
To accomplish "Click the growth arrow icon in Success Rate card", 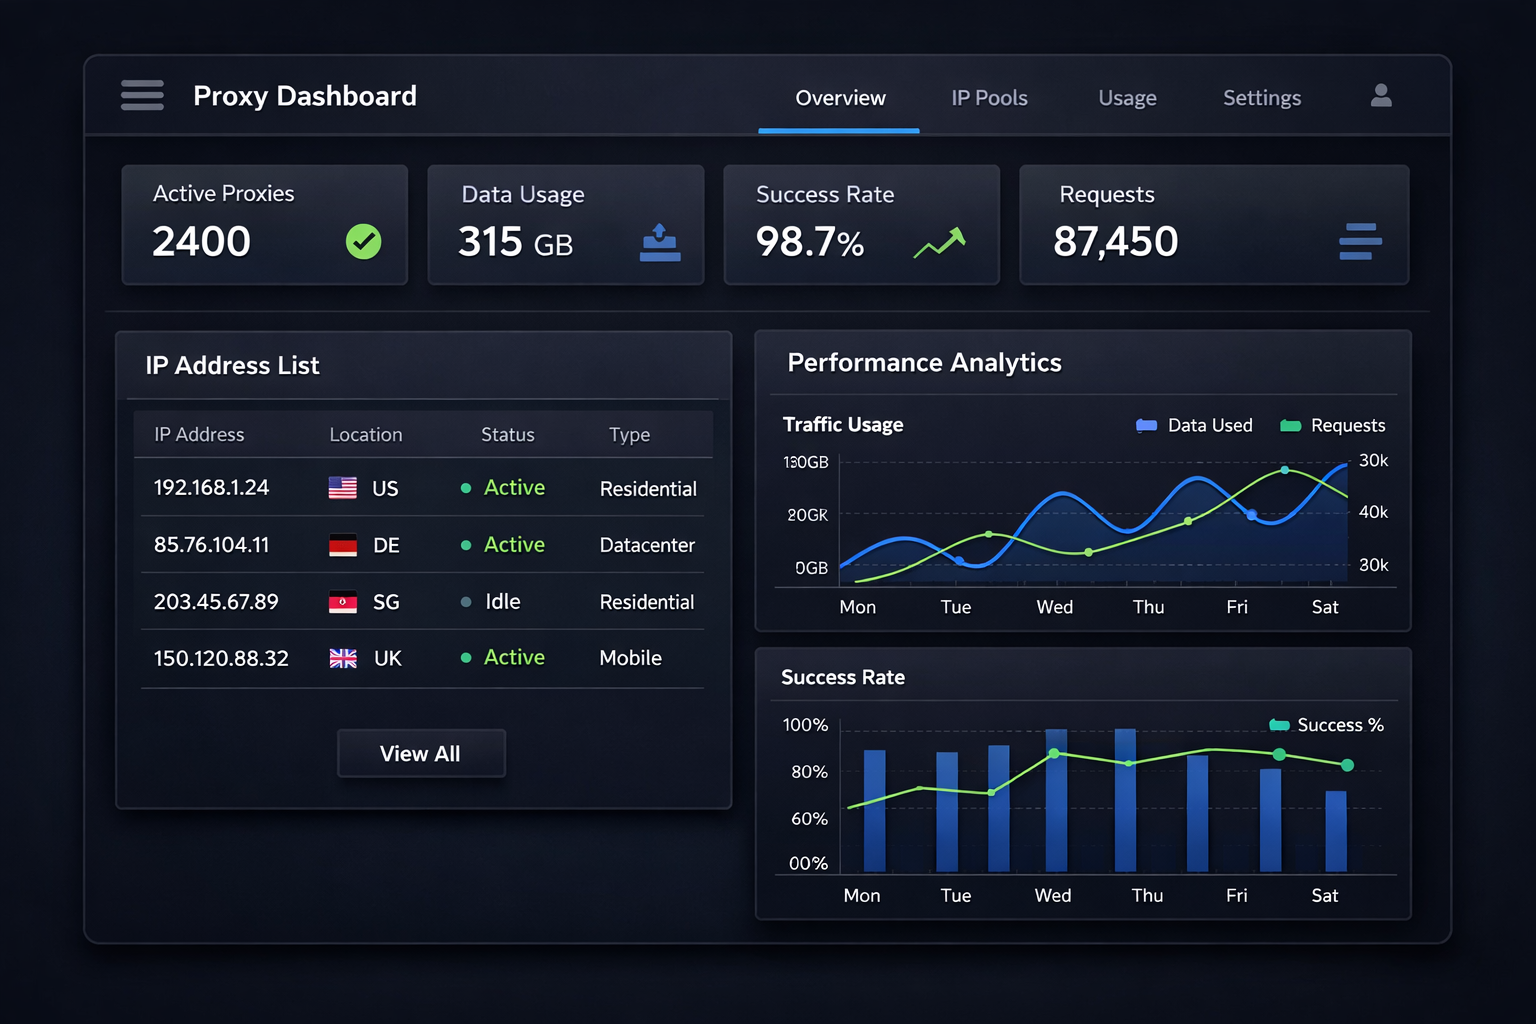I will click(941, 240).
